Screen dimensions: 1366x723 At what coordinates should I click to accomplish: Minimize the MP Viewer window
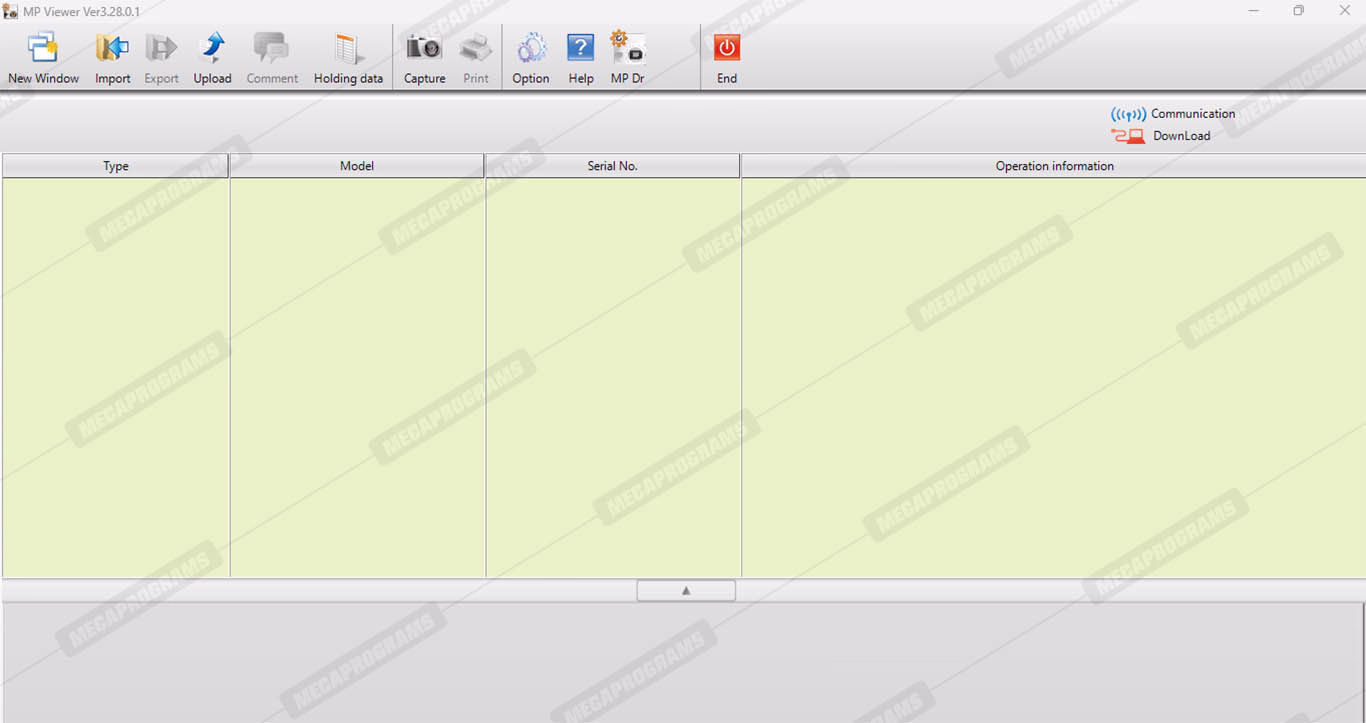(1254, 11)
